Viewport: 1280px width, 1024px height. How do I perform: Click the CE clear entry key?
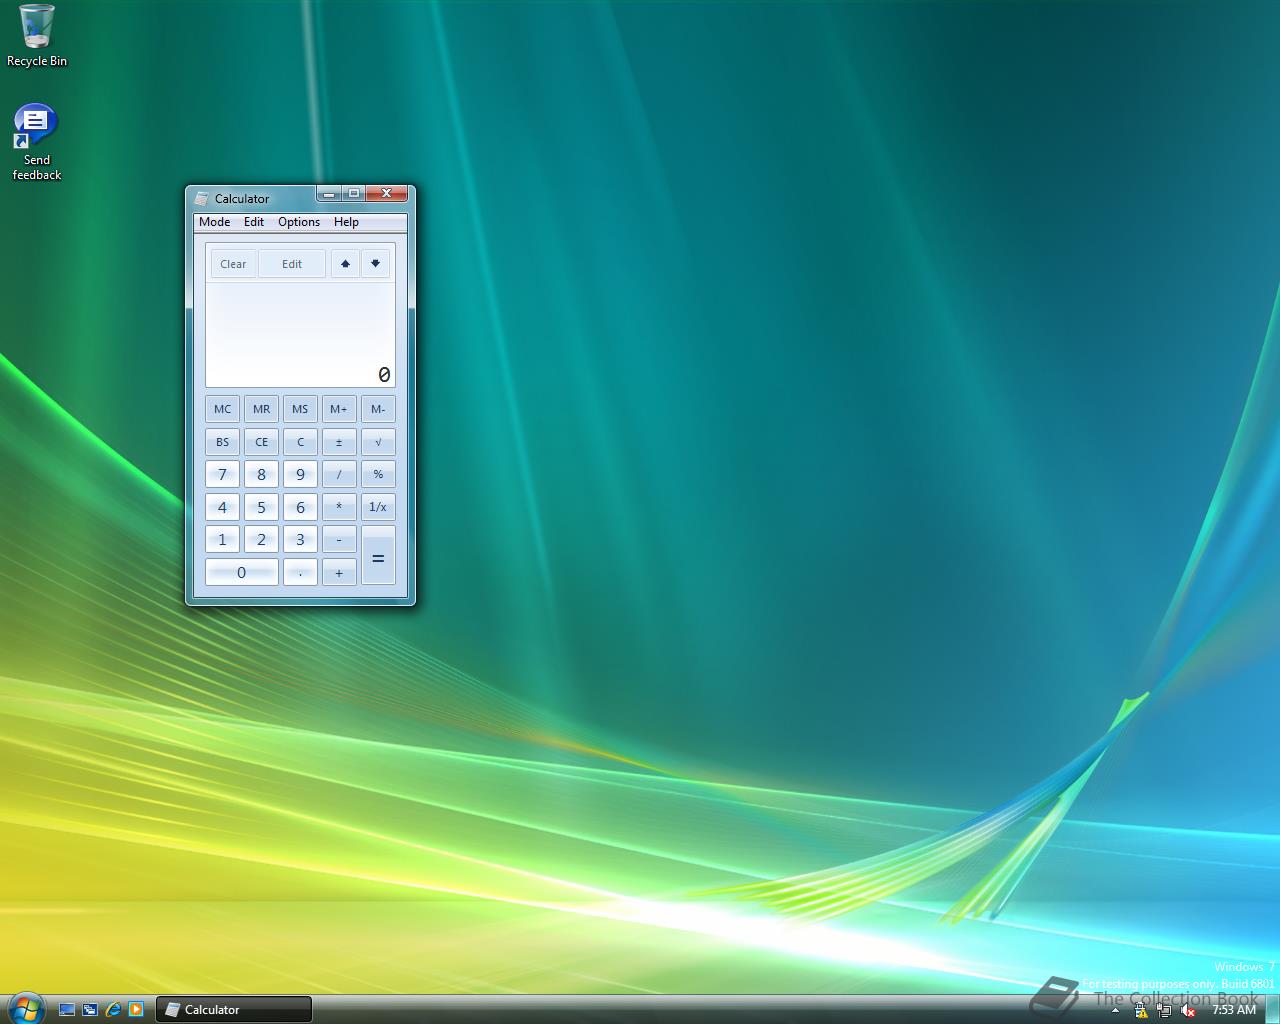pyautogui.click(x=261, y=442)
